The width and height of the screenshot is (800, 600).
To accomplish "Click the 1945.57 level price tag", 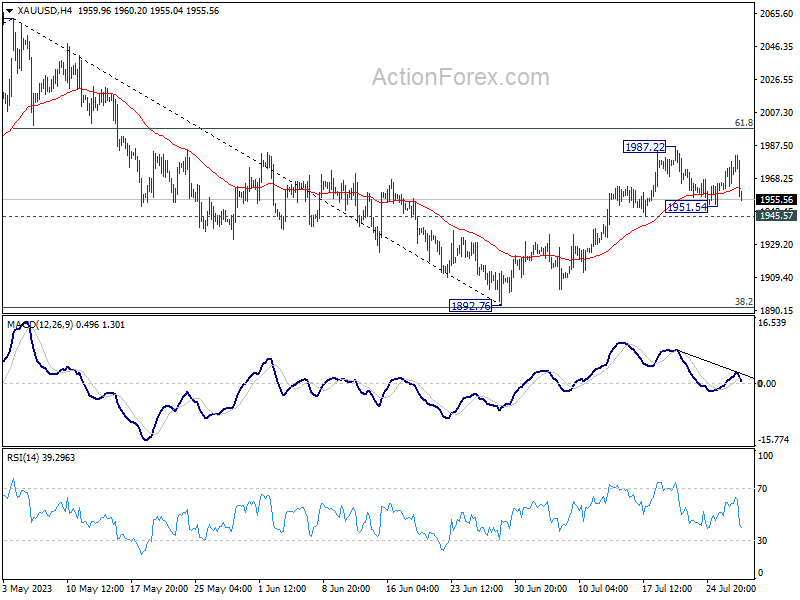I will tap(776, 215).
